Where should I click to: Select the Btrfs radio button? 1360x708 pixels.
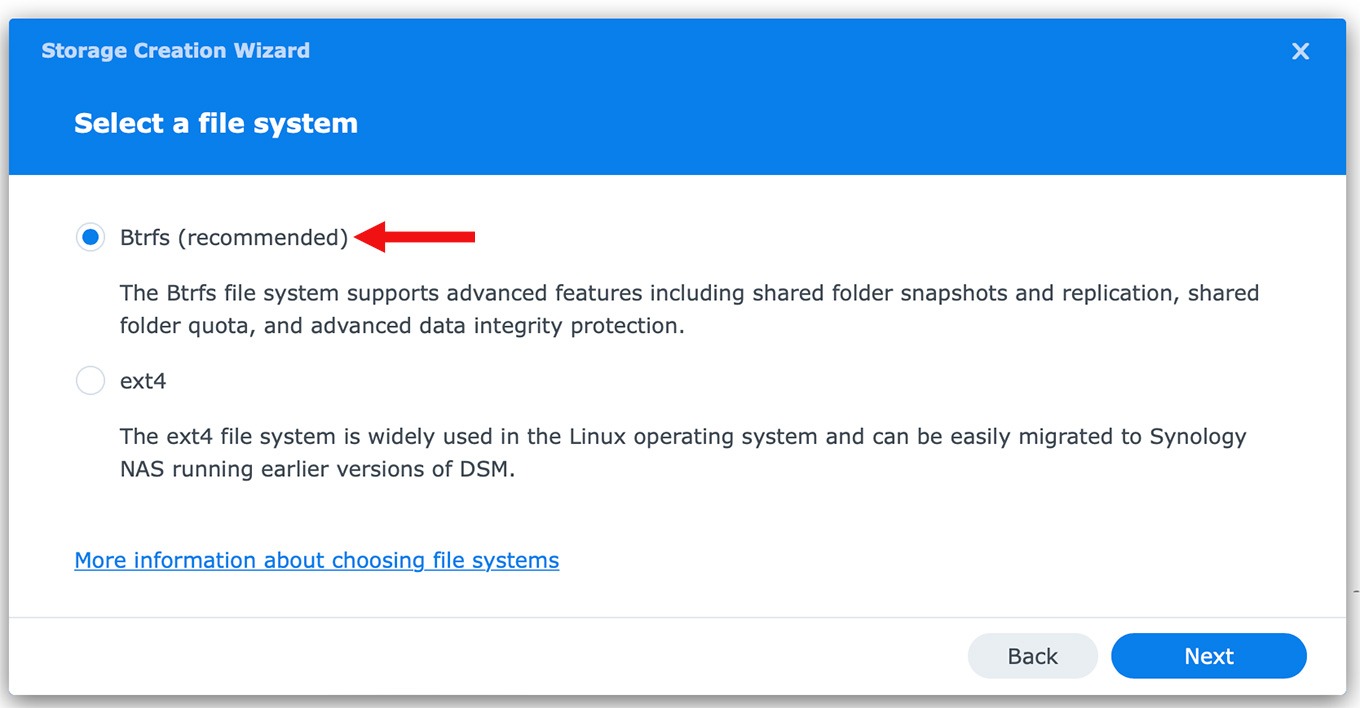90,237
